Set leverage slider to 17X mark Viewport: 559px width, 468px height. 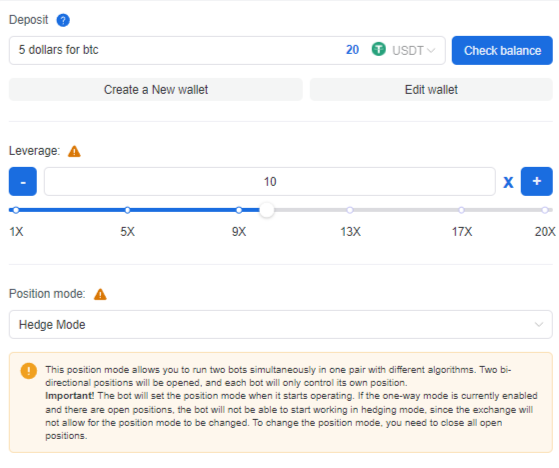pyautogui.click(x=462, y=210)
